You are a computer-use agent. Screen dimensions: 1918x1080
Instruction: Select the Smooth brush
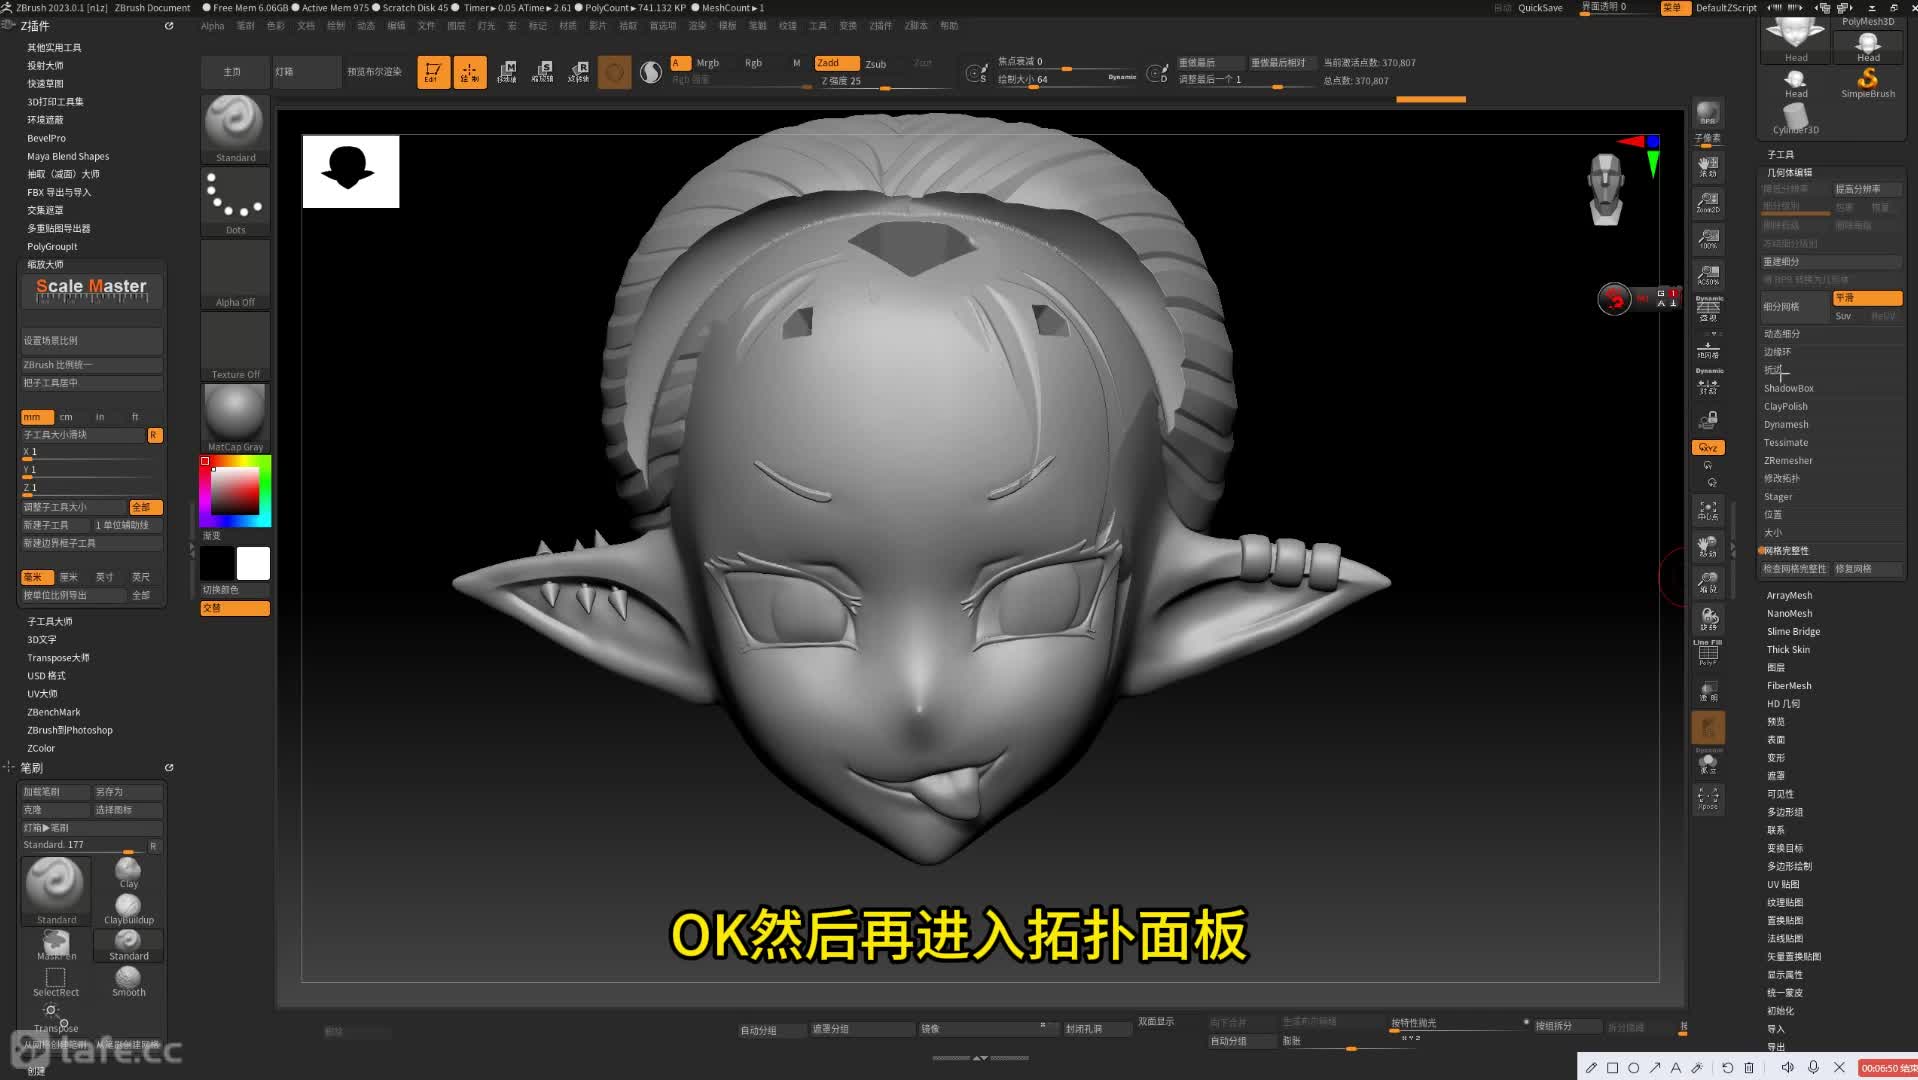(x=128, y=981)
